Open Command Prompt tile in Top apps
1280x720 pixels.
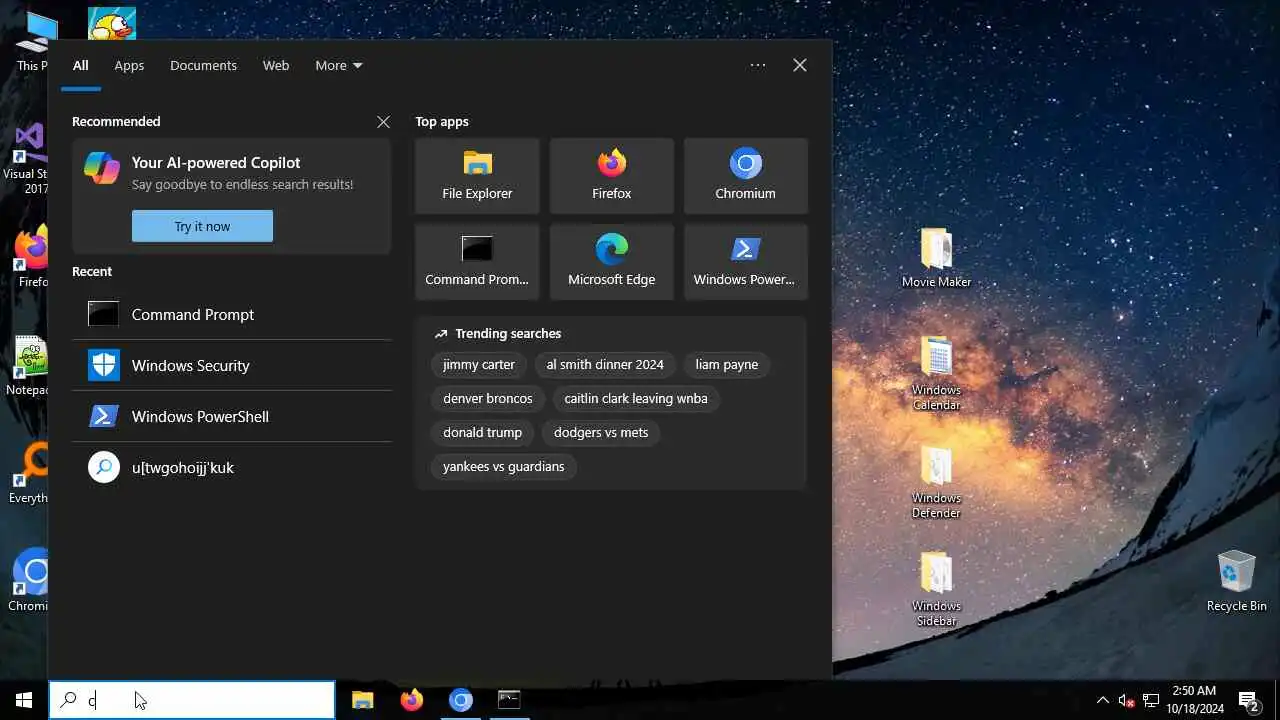coord(477,262)
